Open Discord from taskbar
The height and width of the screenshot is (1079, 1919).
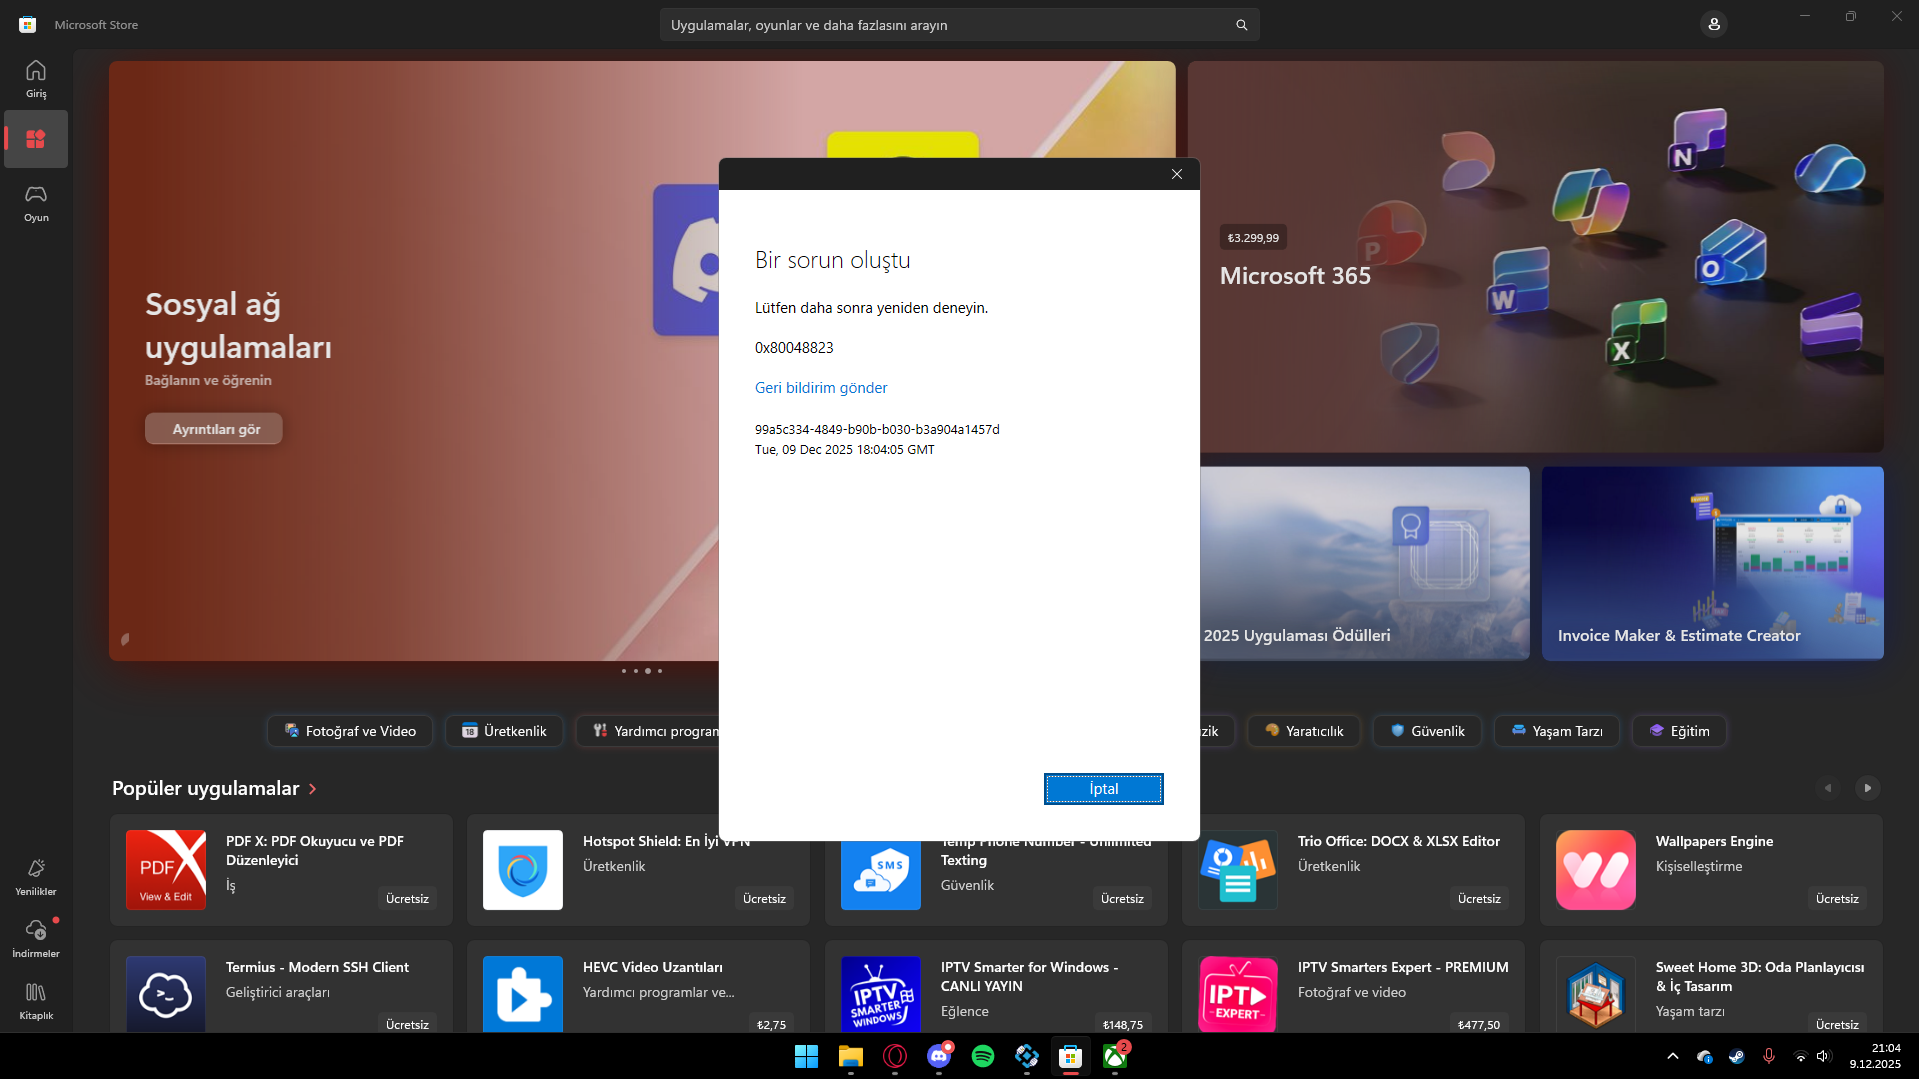click(x=938, y=1056)
